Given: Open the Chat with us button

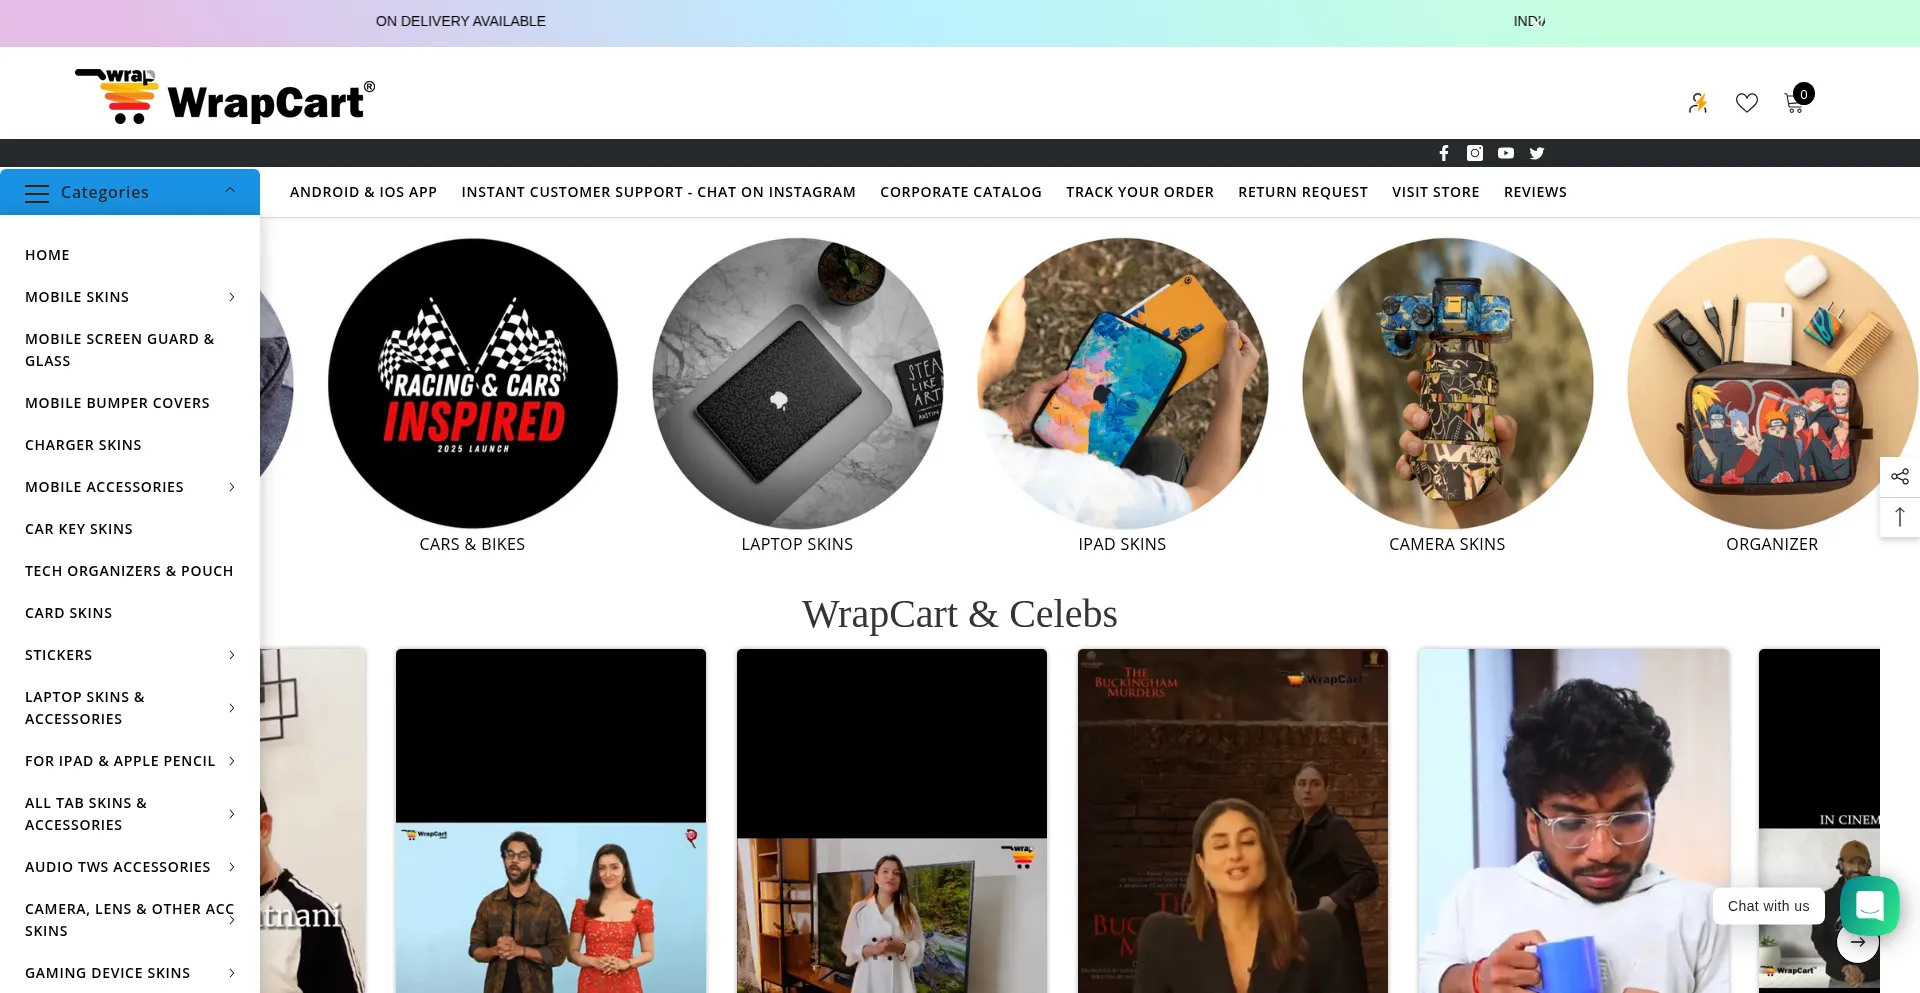Looking at the screenshot, I should pos(1768,906).
